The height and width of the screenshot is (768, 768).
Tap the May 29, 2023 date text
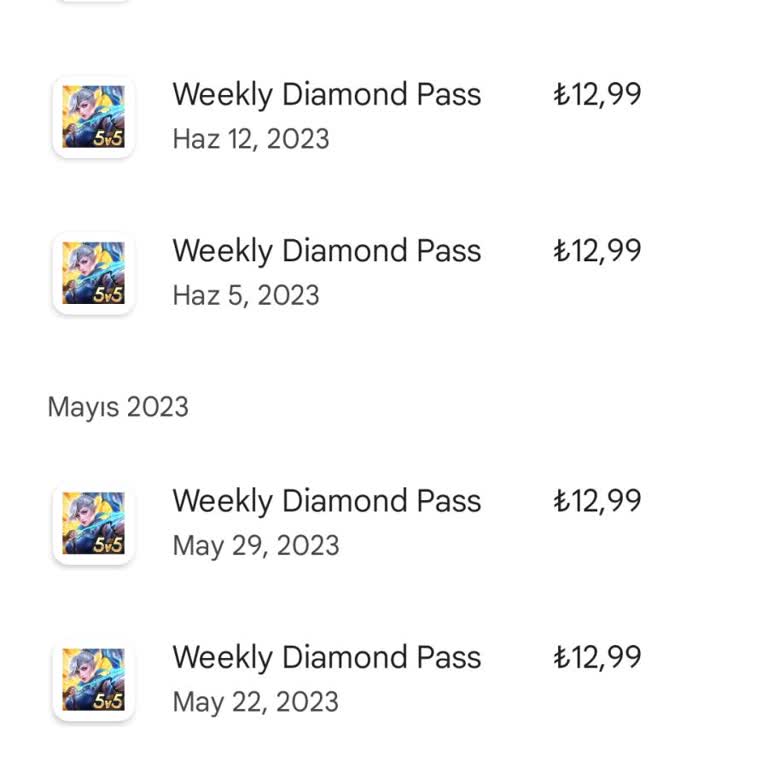[255, 545]
